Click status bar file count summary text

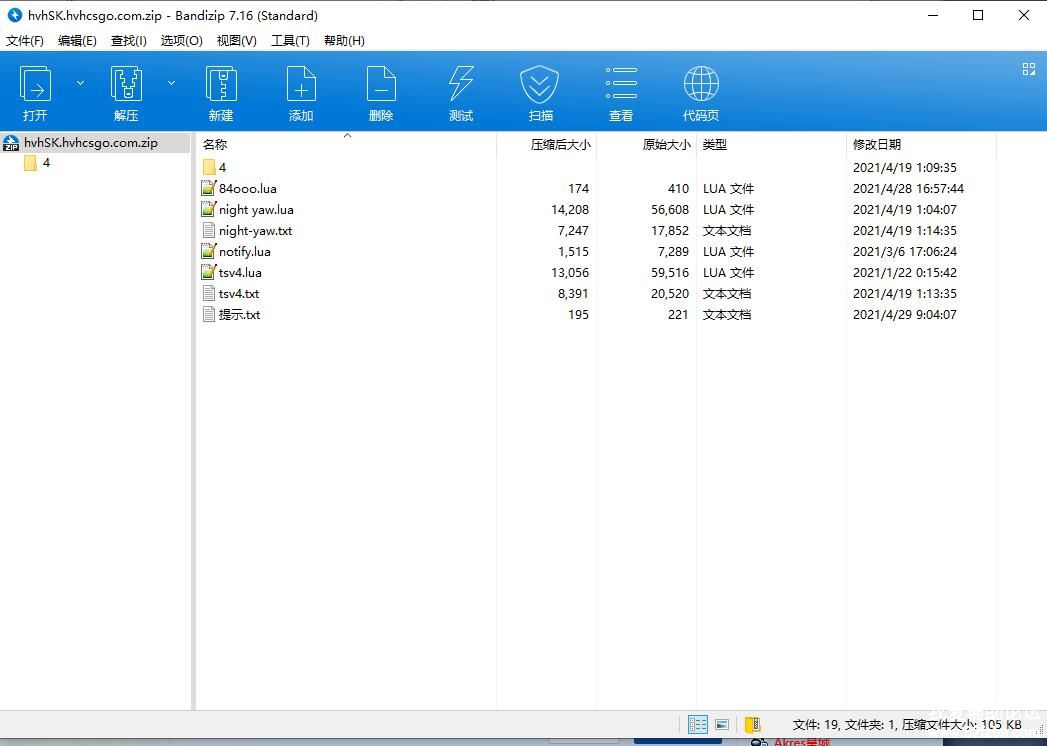(907, 725)
